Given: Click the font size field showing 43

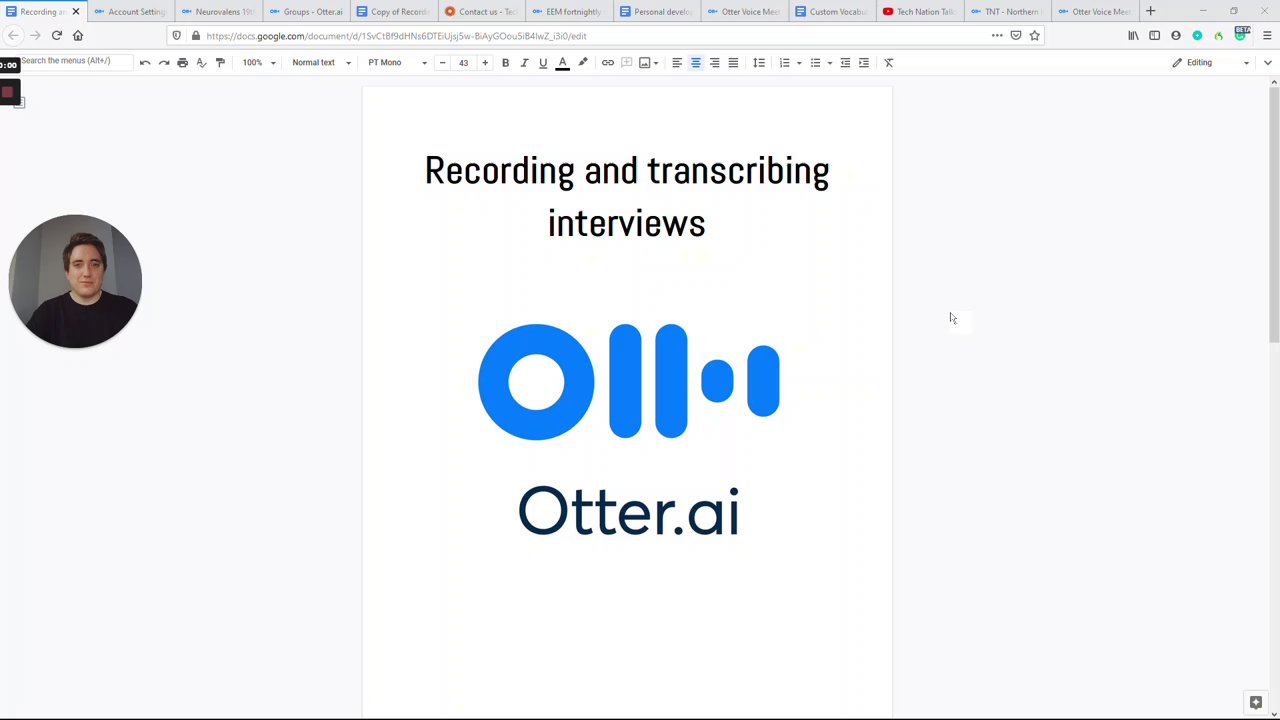Looking at the screenshot, I should click(463, 62).
